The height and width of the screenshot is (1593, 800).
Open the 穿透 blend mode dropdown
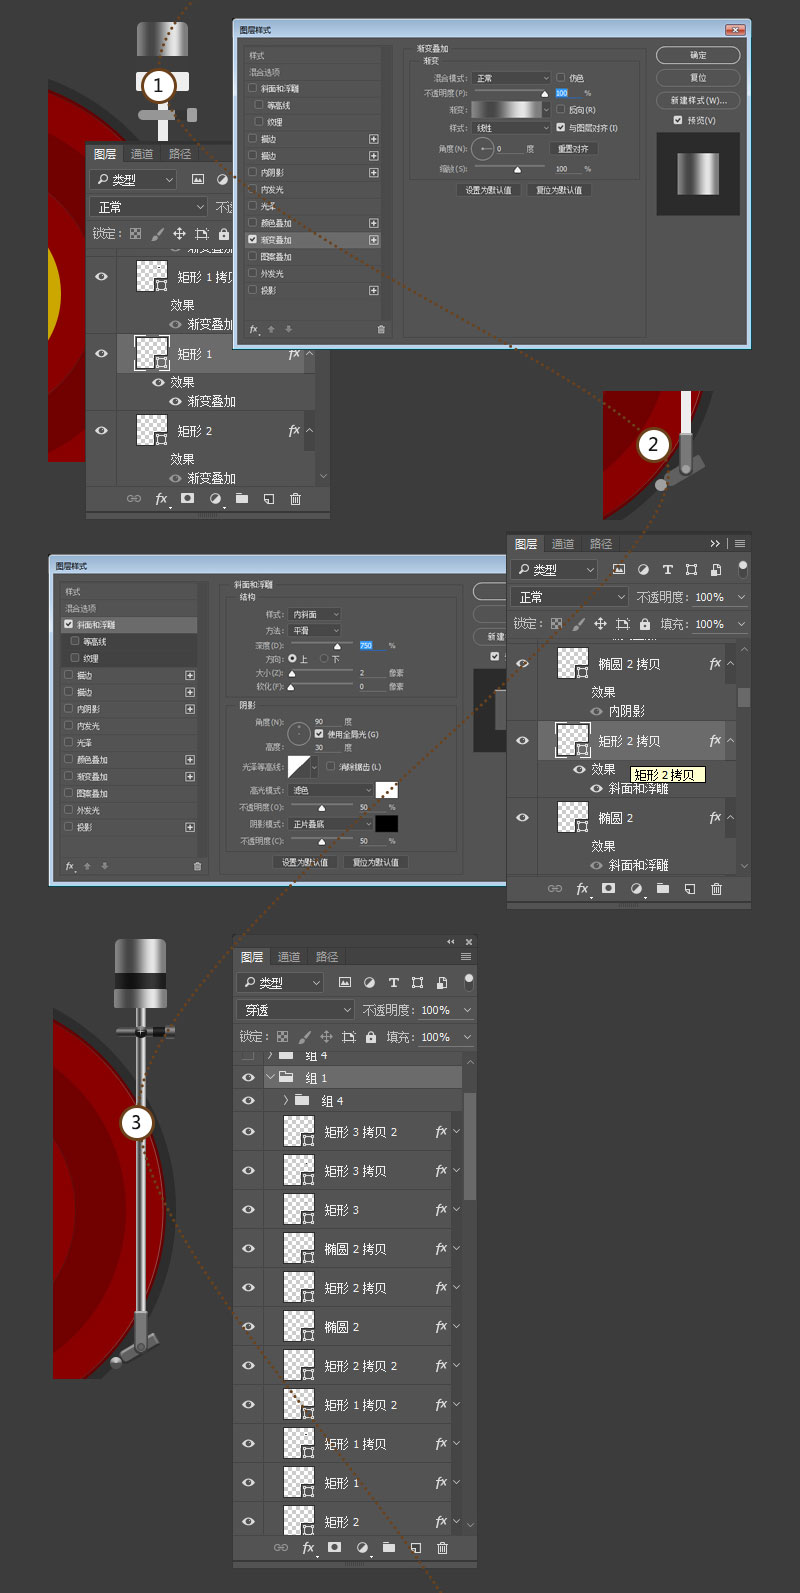[x=296, y=1010]
